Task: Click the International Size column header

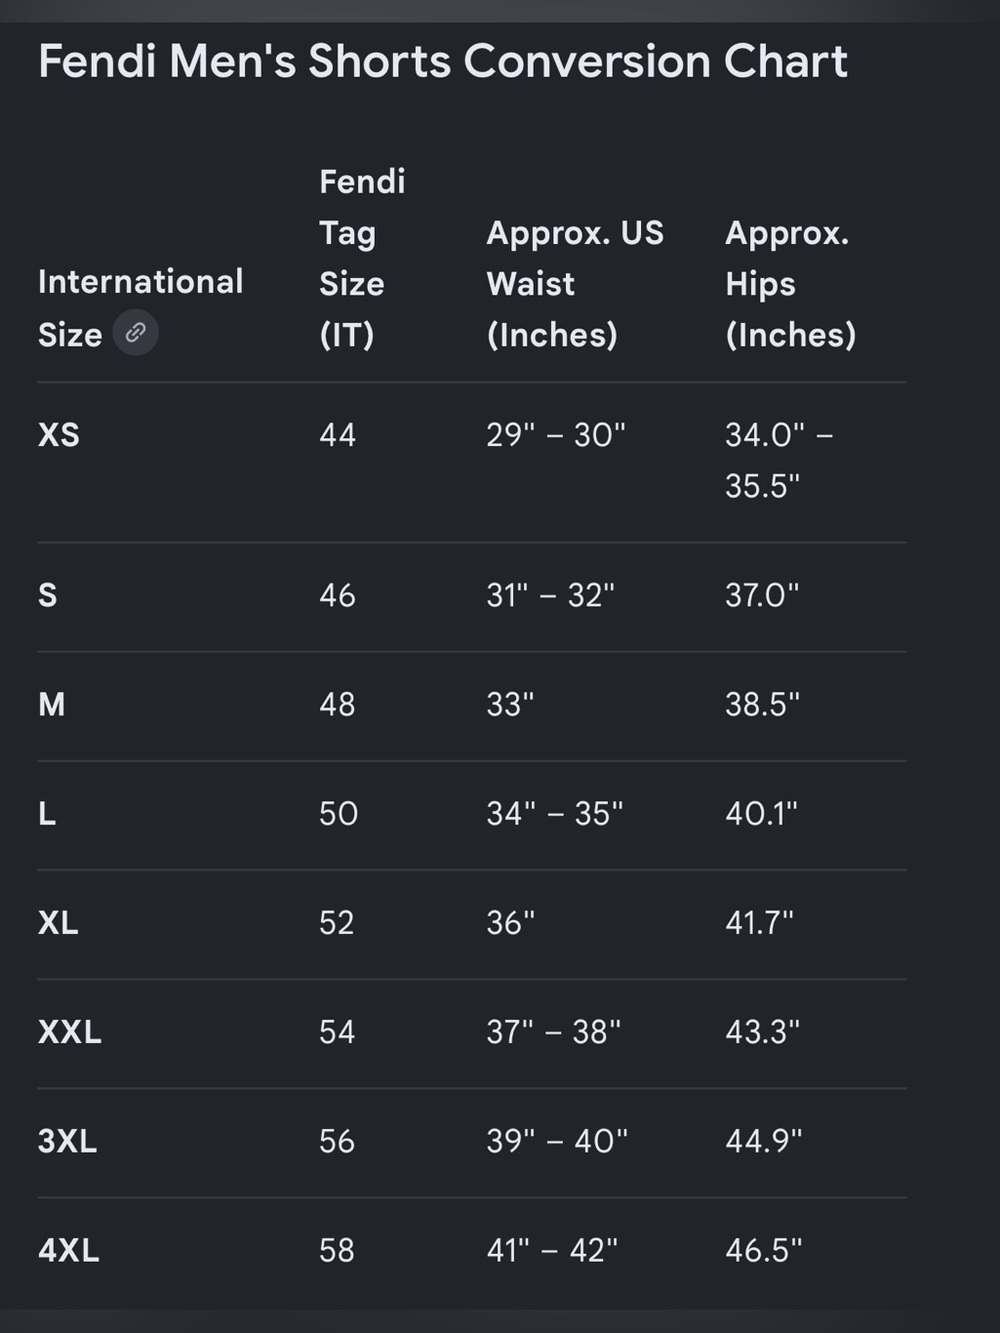Action: [141, 308]
